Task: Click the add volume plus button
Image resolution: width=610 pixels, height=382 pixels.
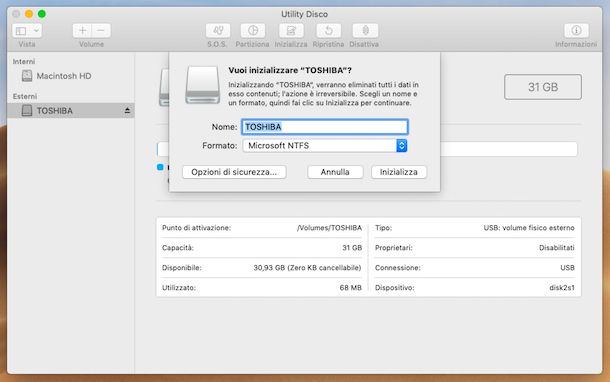Action: coord(82,31)
